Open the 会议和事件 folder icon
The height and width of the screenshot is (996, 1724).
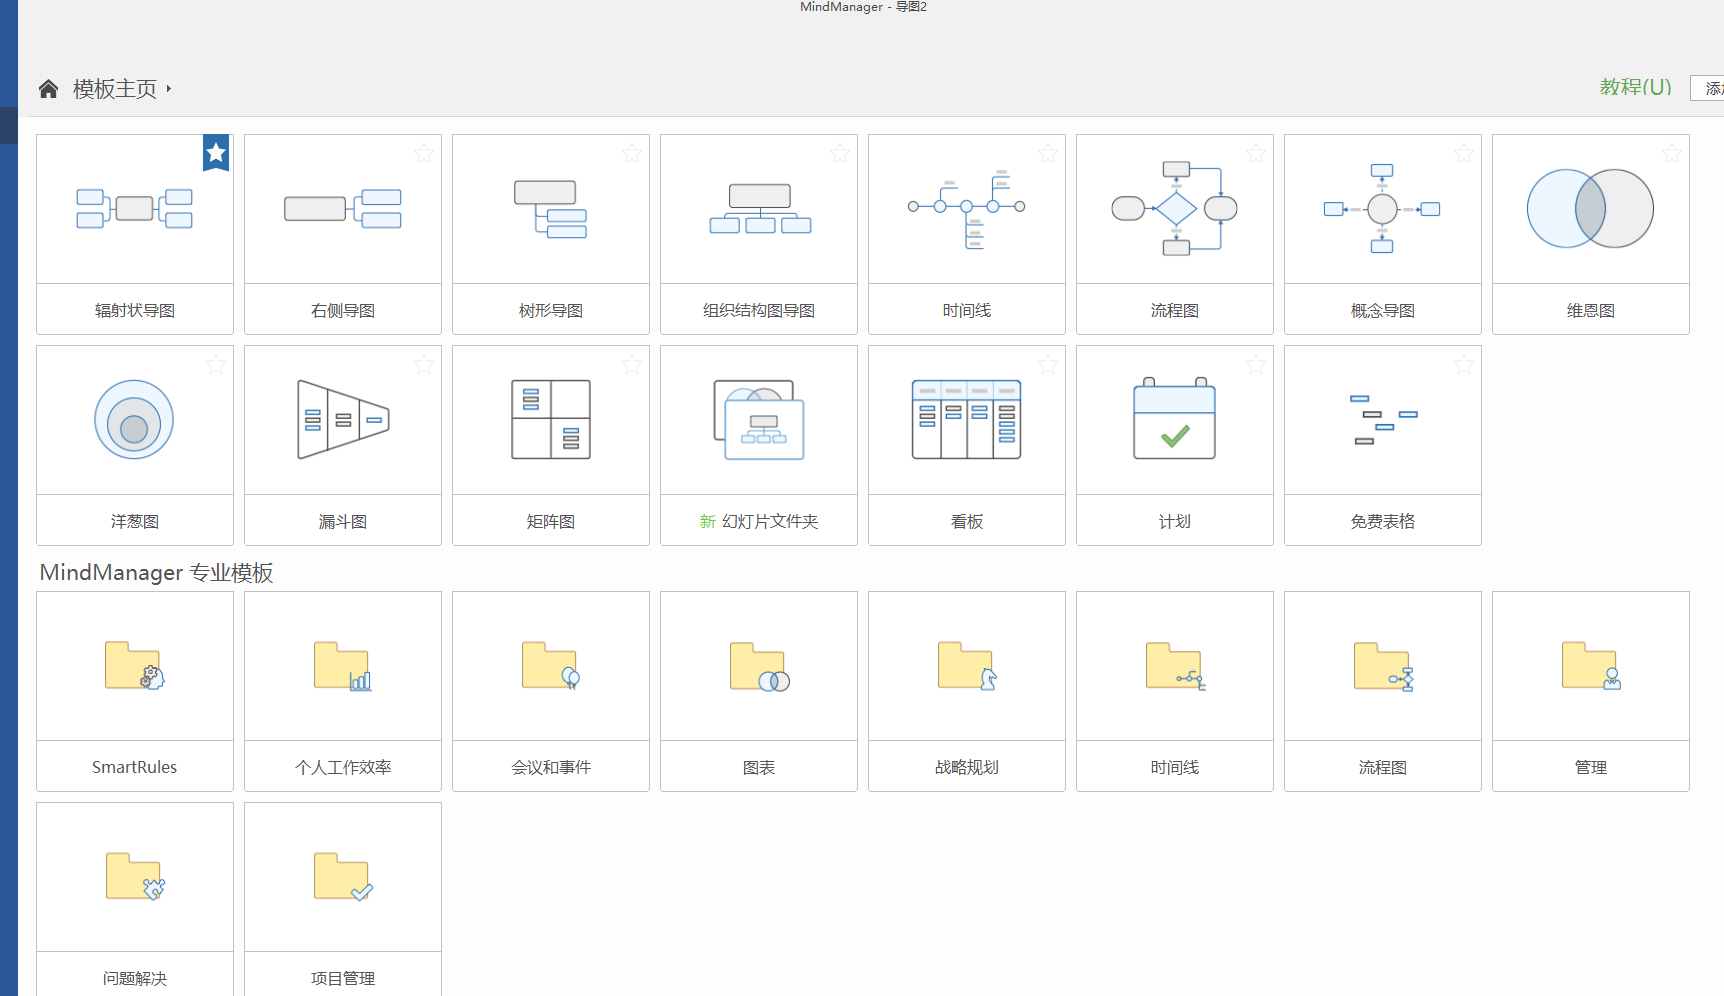(x=551, y=666)
